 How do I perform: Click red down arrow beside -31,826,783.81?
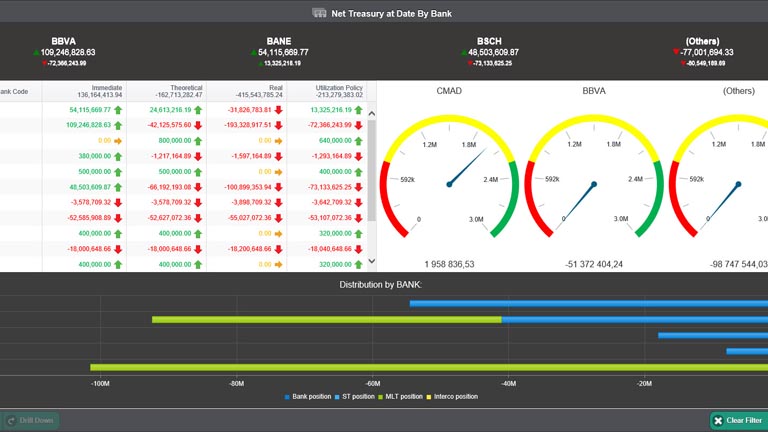click(278, 110)
